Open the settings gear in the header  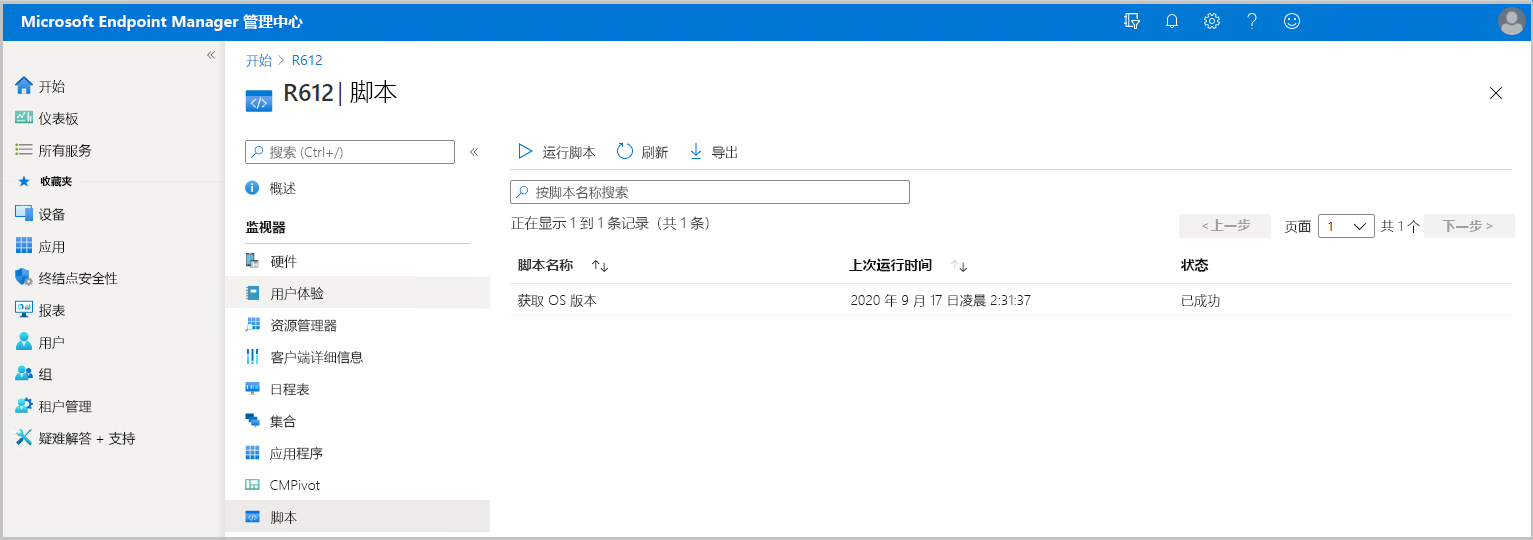(x=1212, y=21)
